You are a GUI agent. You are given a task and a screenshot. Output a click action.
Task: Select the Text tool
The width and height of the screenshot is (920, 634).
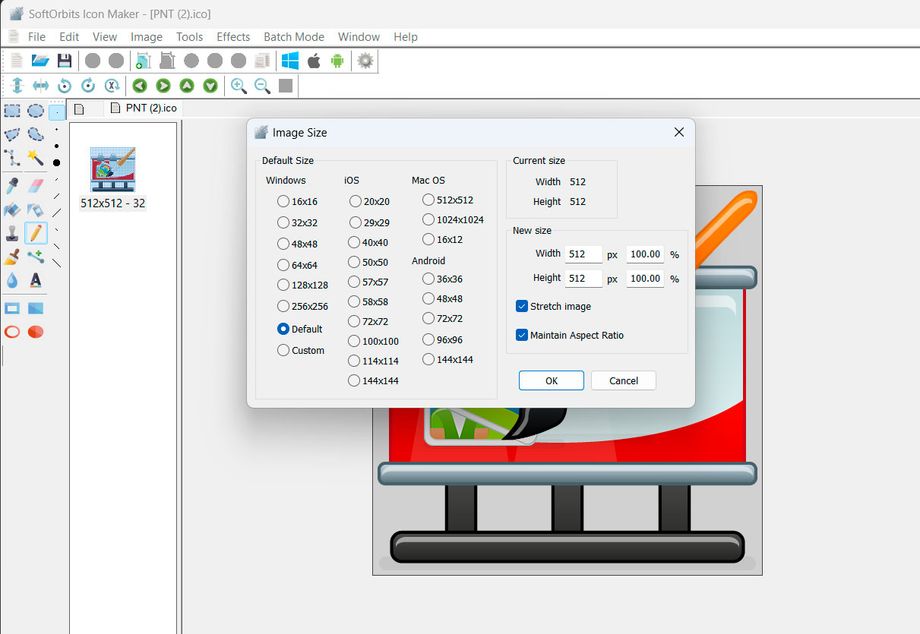click(37, 280)
